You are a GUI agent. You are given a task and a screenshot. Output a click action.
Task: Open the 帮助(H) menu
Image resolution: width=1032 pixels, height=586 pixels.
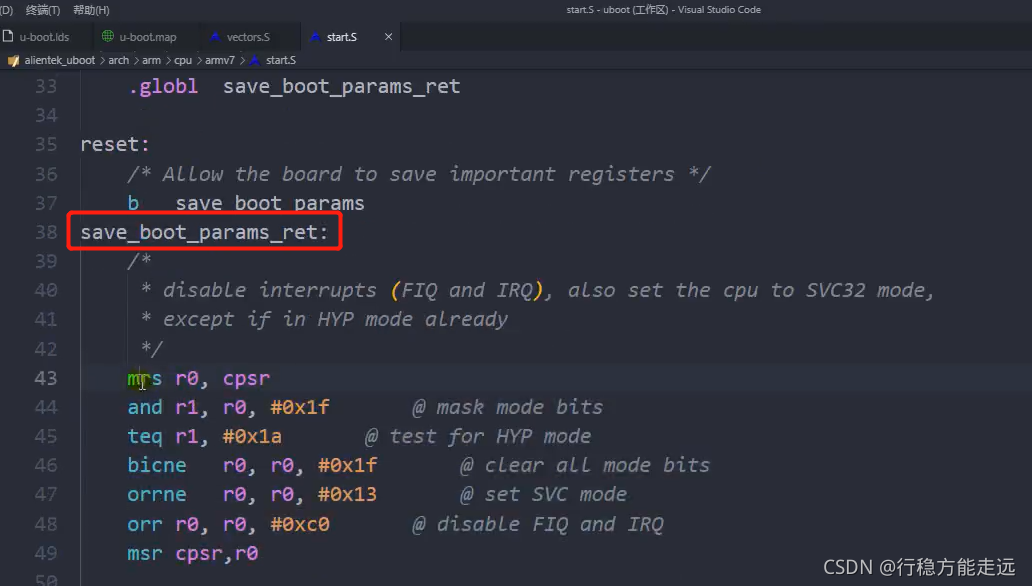click(x=91, y=10)
